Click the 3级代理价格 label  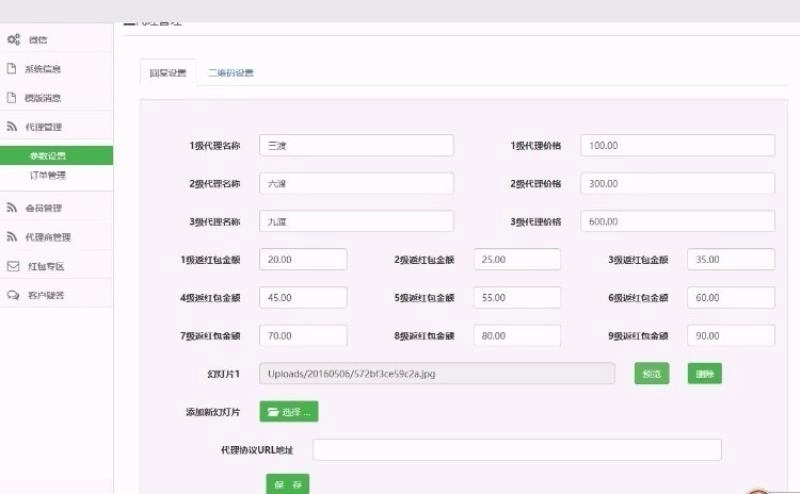point(536,221)
